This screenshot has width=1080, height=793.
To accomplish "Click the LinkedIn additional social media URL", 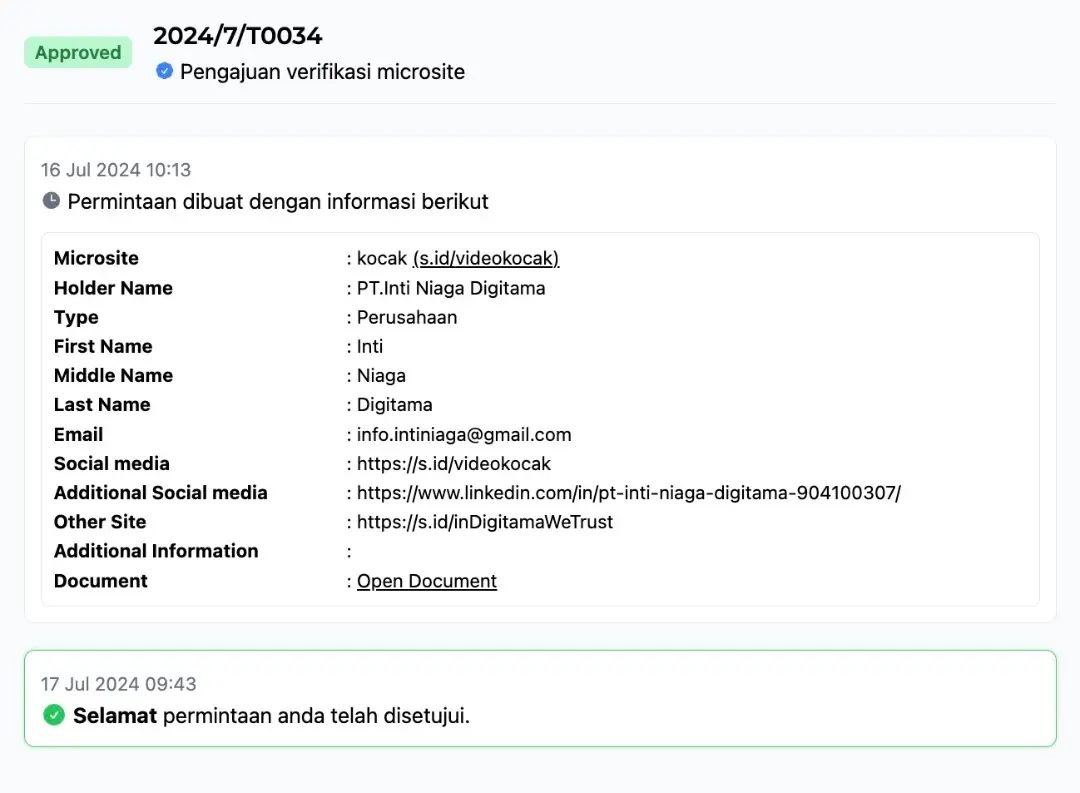I will (x=629, y=493).
